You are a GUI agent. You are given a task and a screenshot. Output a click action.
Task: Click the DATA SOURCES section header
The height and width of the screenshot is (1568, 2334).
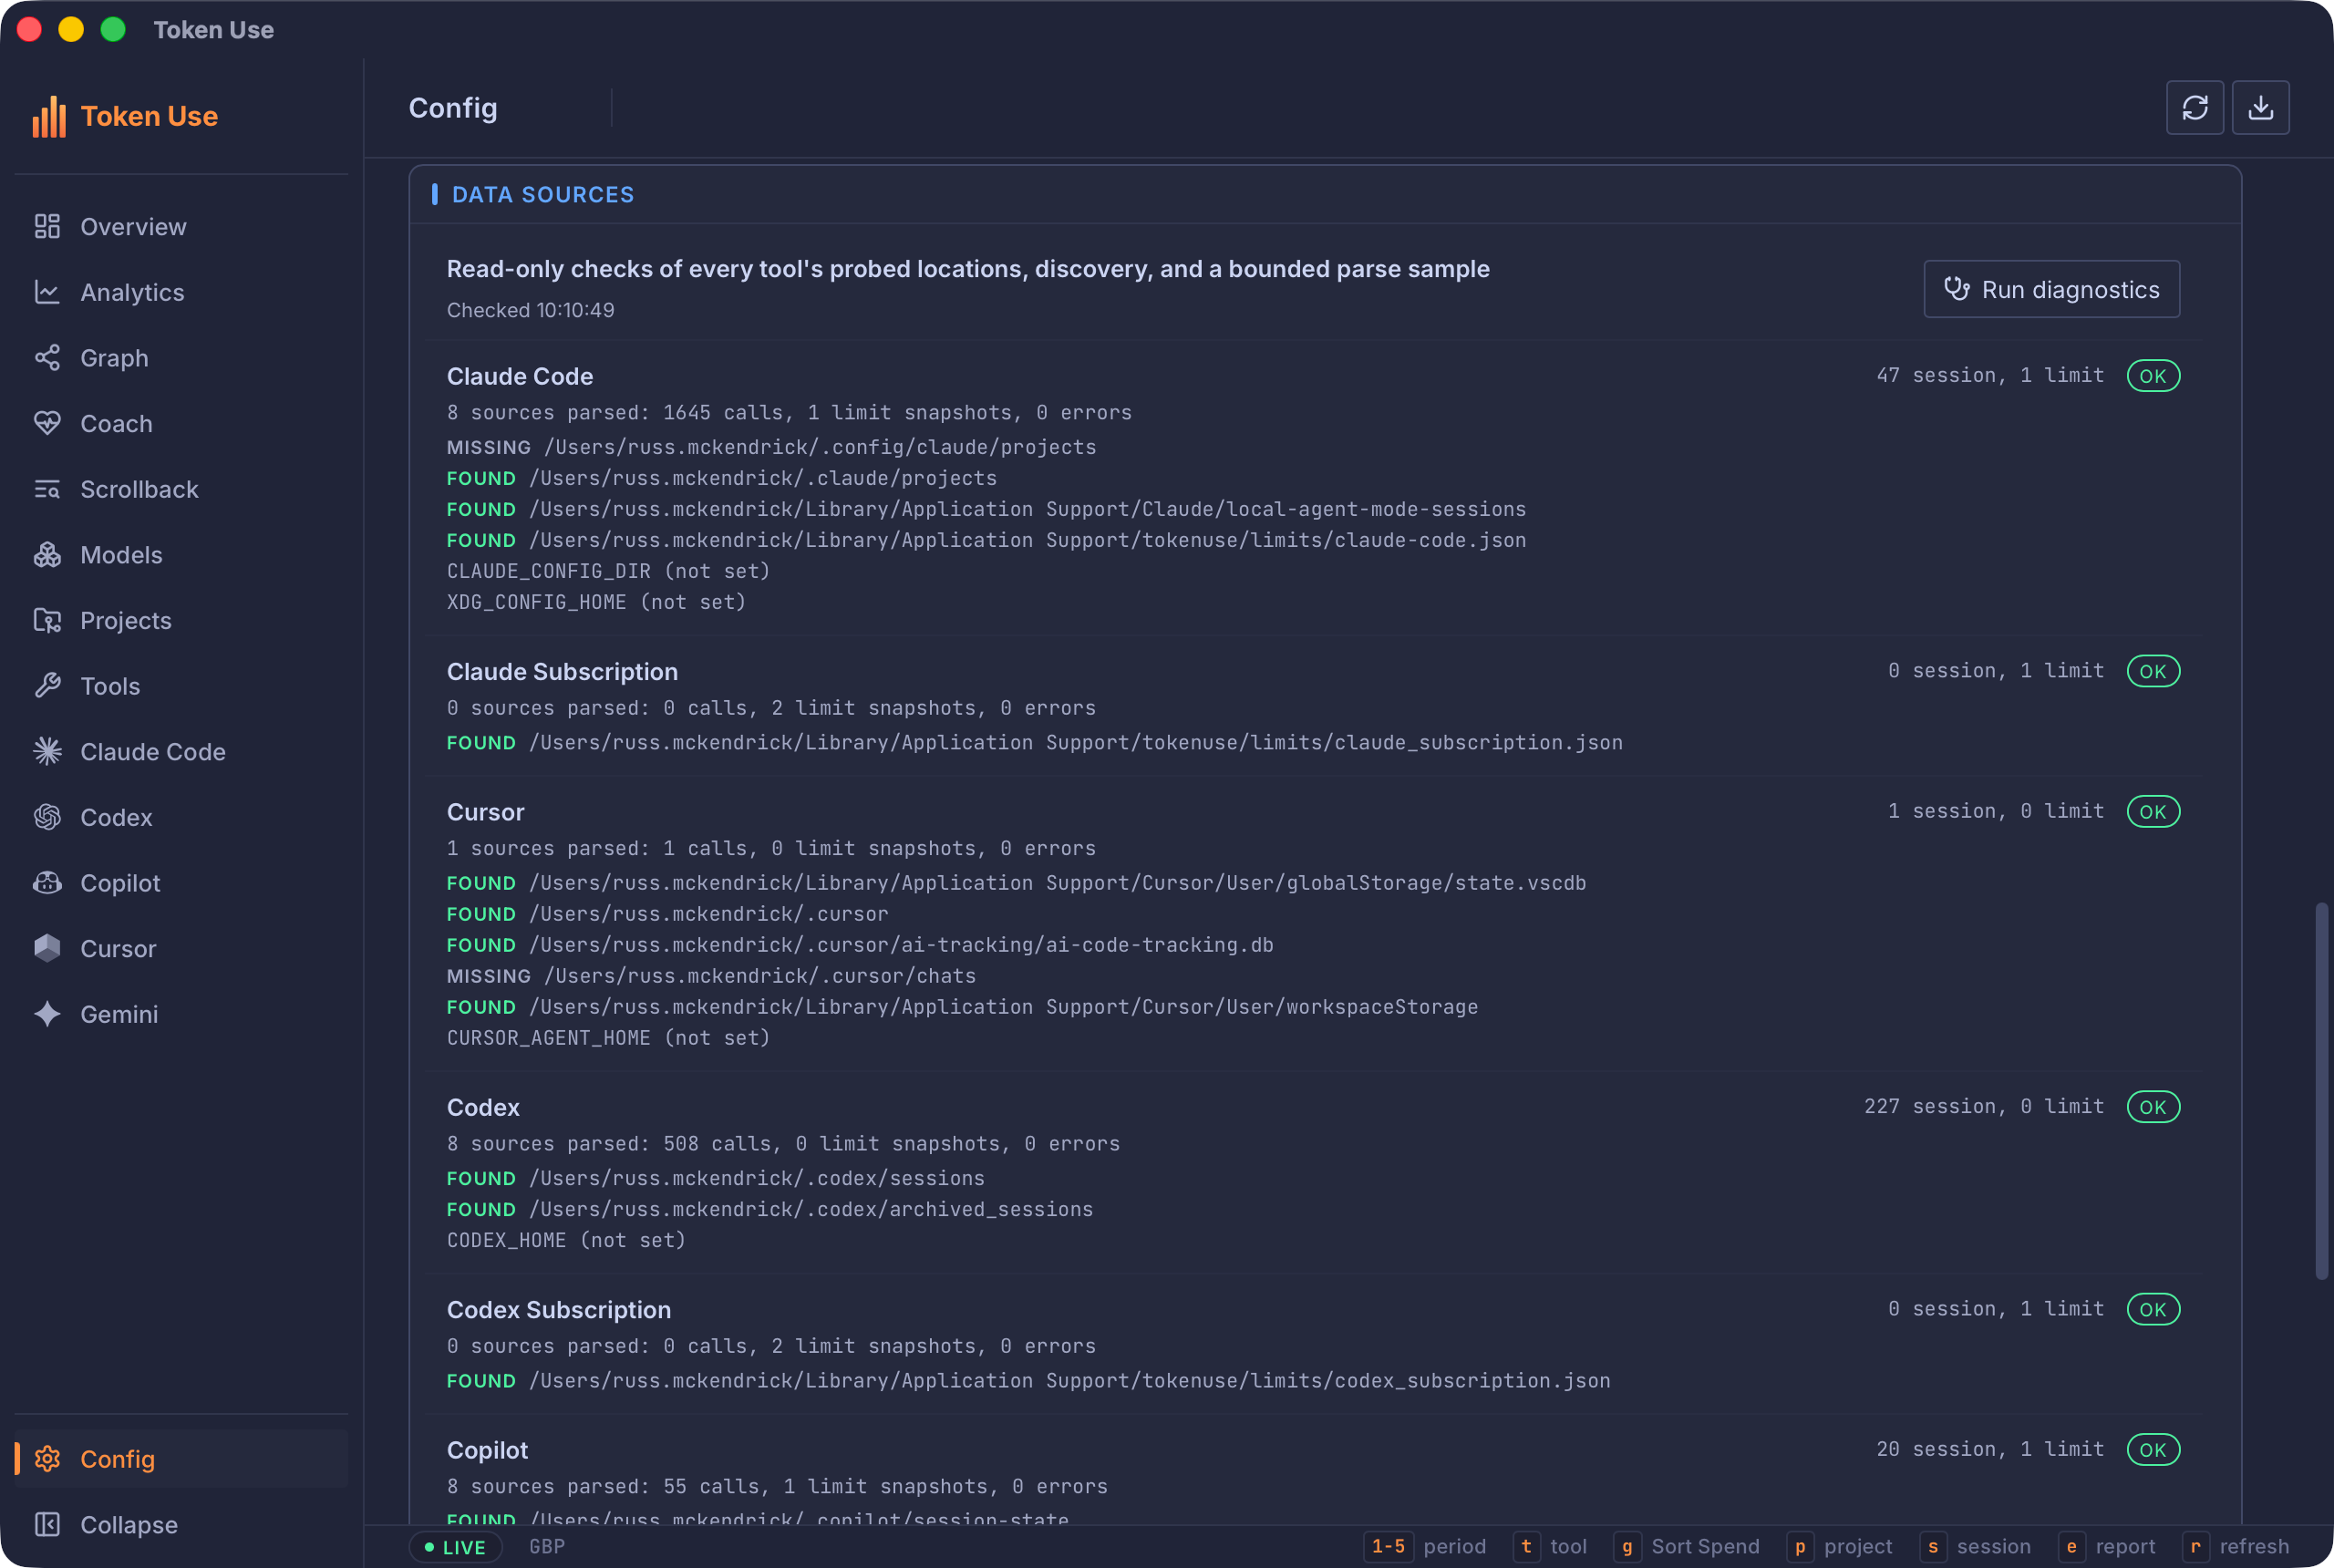tap(543, 194)
